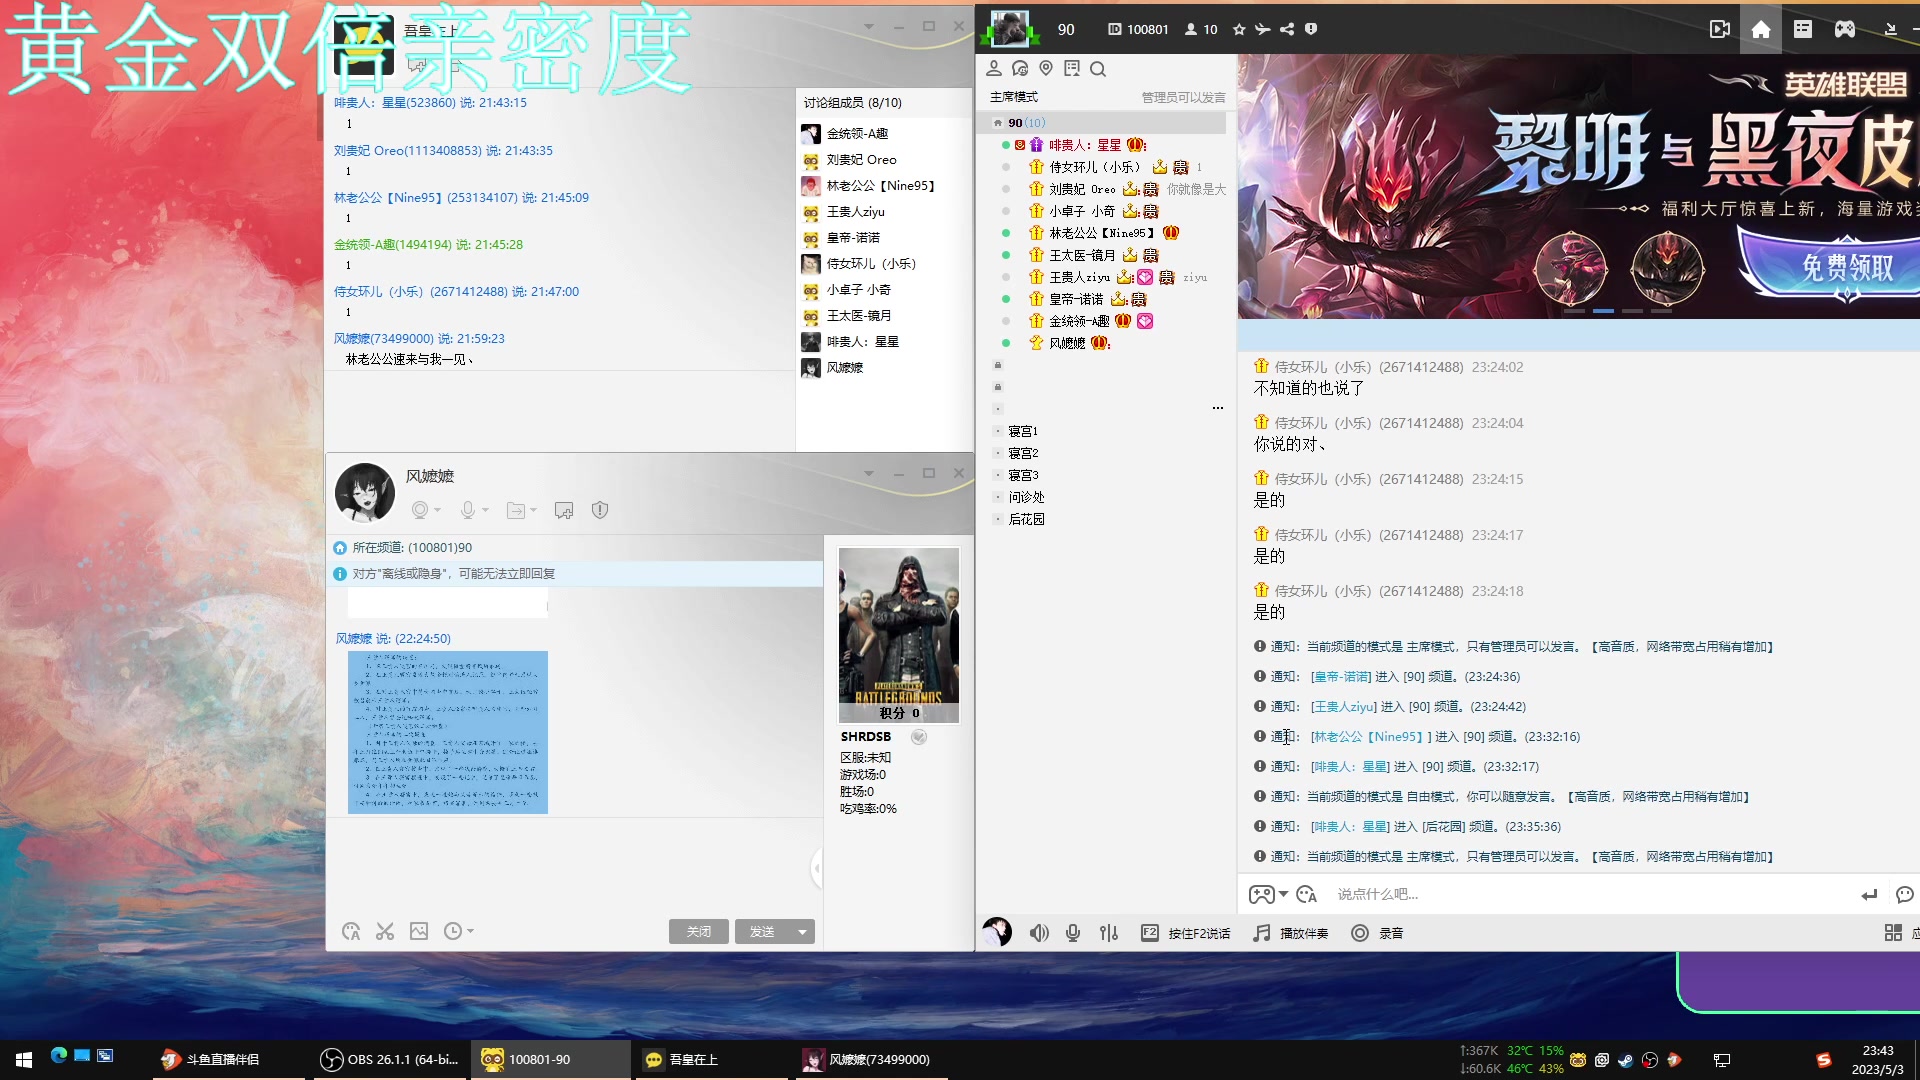Open font emoji icon in 风嬷嬷 chat
Image resolution: width=1920 pixels, height=1080 pixels.
click(351, 931)
